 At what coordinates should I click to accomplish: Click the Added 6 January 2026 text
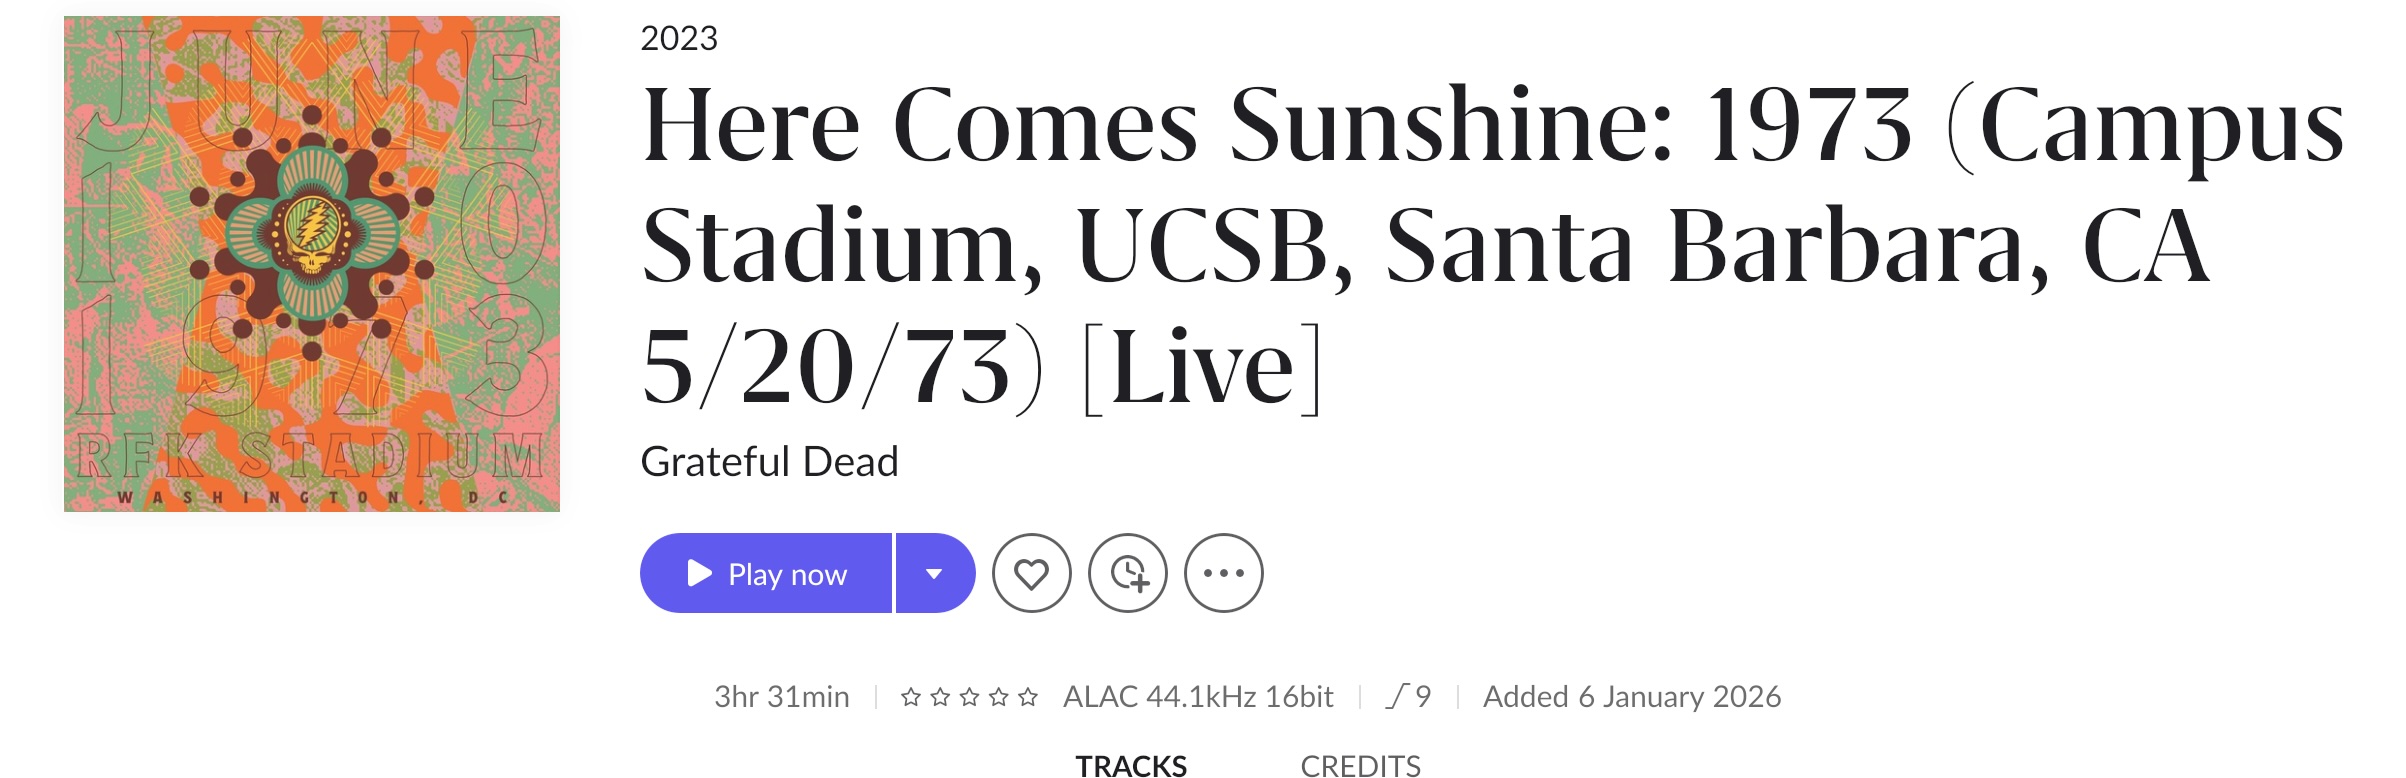pos(1631,697)
